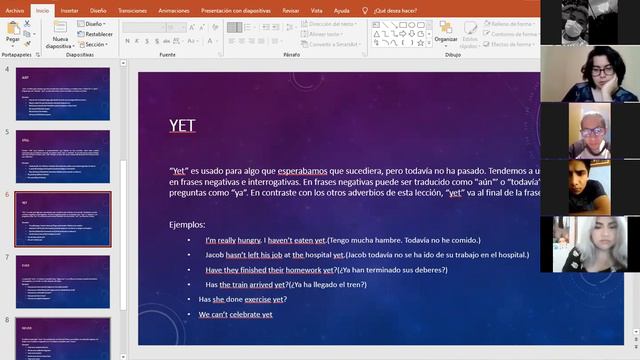The width and height of the screenshot is (640, 360).
Task: Open the font size combo box
Action: tap(177, 27)
